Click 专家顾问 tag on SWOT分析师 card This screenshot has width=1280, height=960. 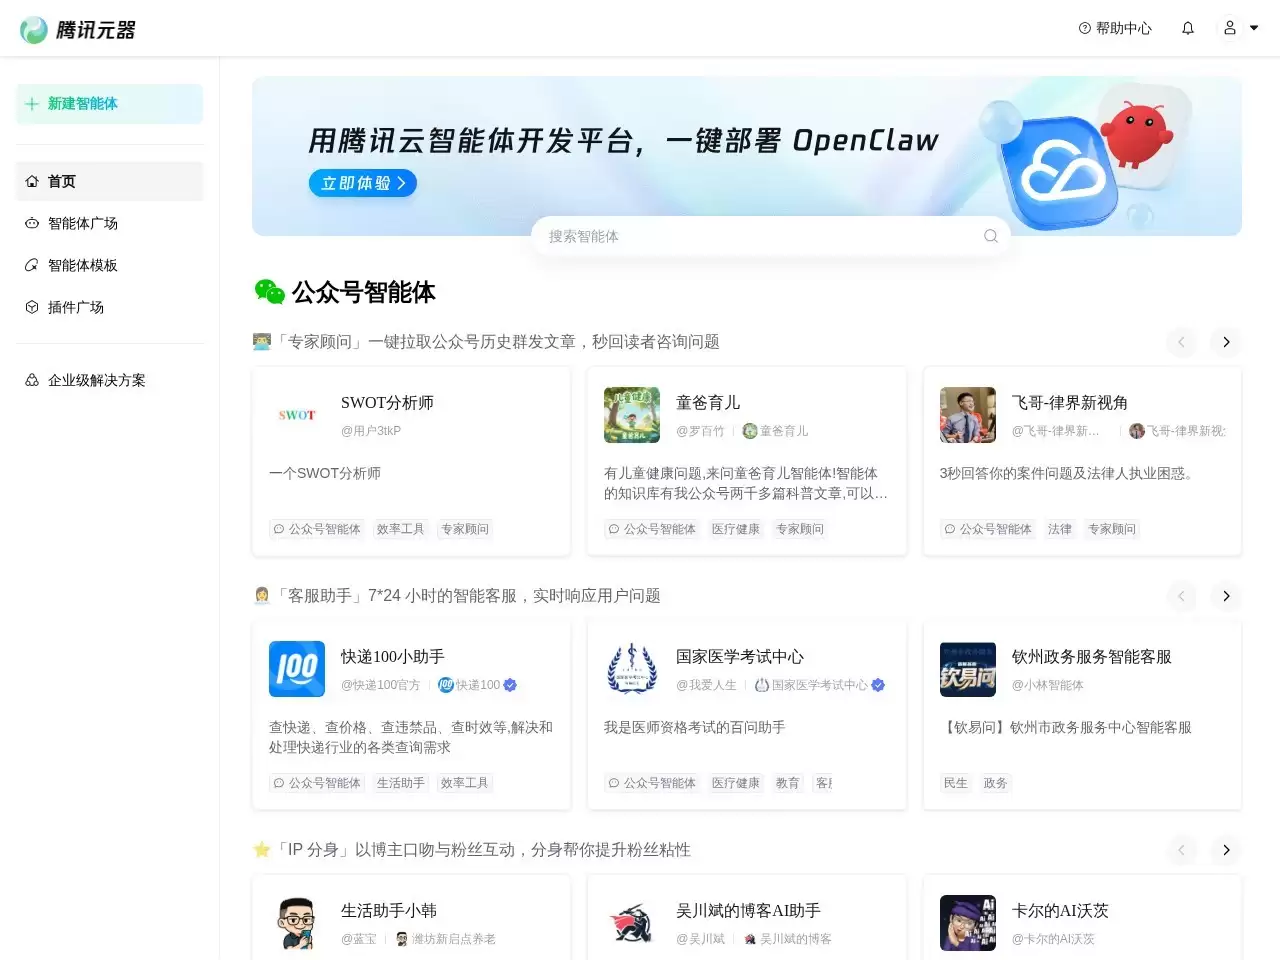click(x=465, y=529)
